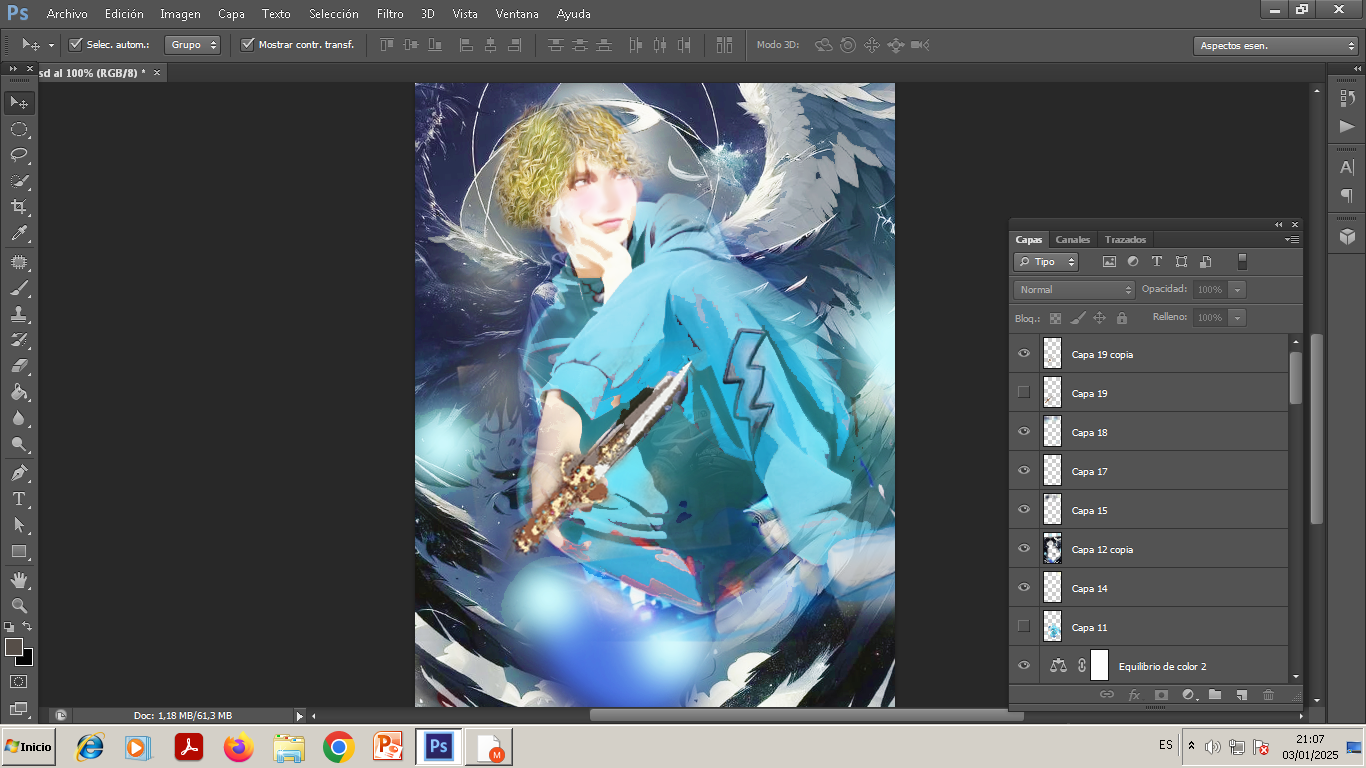This screenshot has width=1366, height=768.
Task: Select the History Brush tool
Action: 19,340
